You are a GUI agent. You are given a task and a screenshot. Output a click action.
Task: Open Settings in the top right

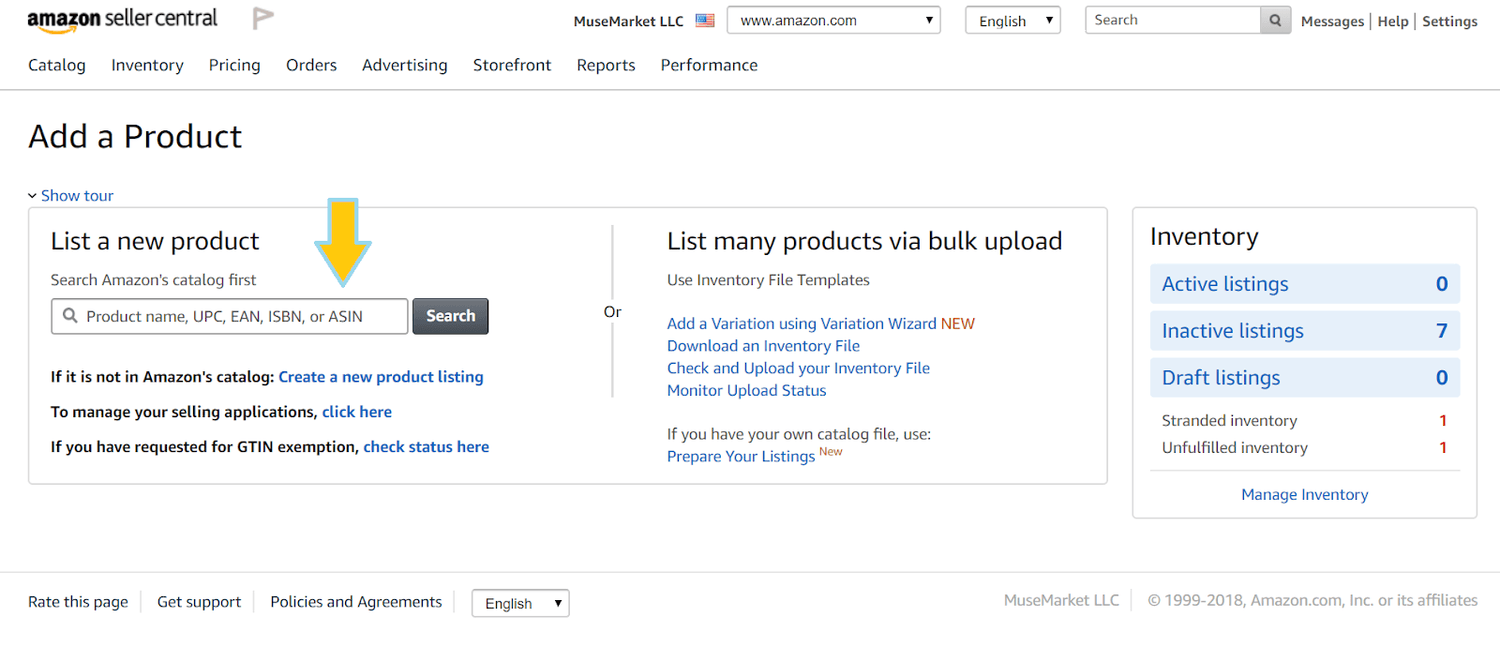coord(1449,21)
